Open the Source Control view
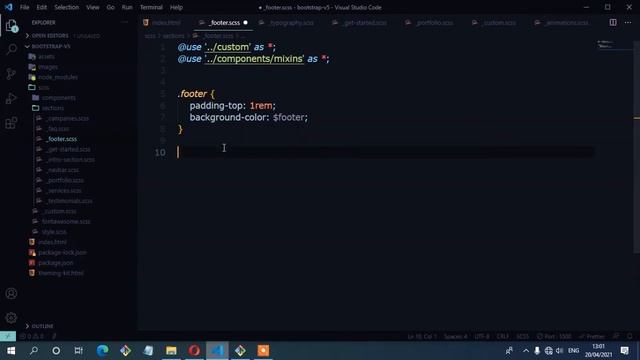This screenshot has width=640, height=360. (x=11, y=74)
